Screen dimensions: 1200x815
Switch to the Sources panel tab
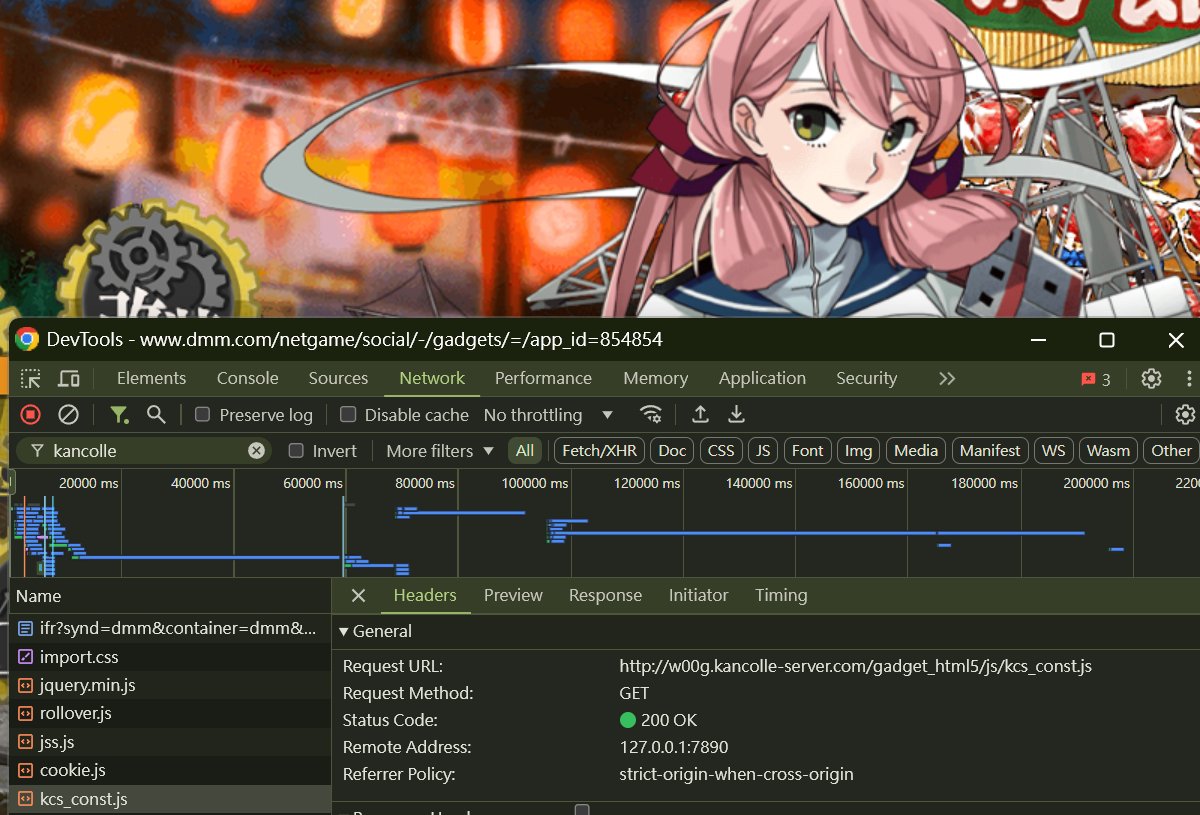pyautogui.click(x=338, y=378)
